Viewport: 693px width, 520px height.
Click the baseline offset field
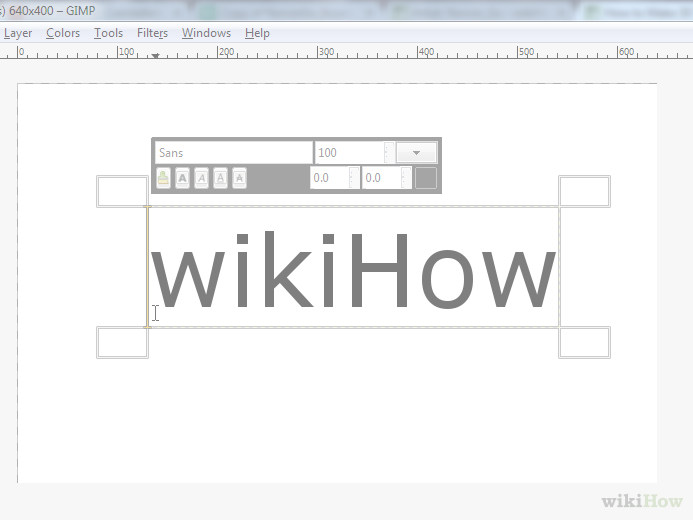pyautogui.click(x=330, y=178)
